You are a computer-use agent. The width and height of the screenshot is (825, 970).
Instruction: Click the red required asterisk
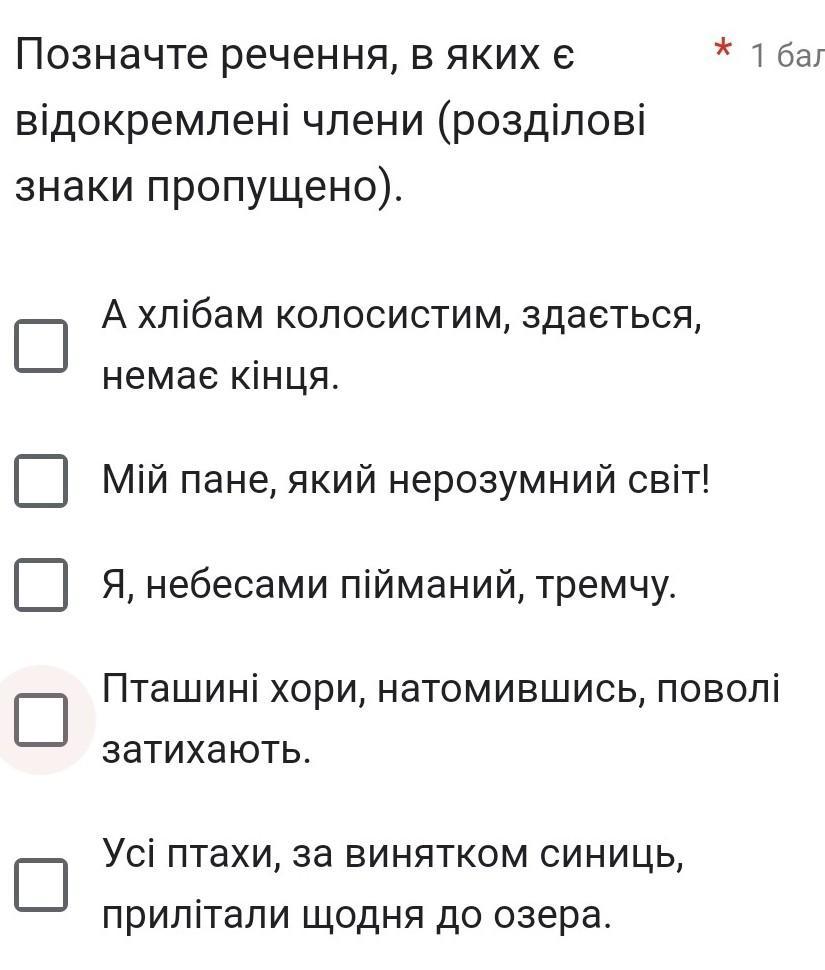pyautogui.click(x=722, y=48)
